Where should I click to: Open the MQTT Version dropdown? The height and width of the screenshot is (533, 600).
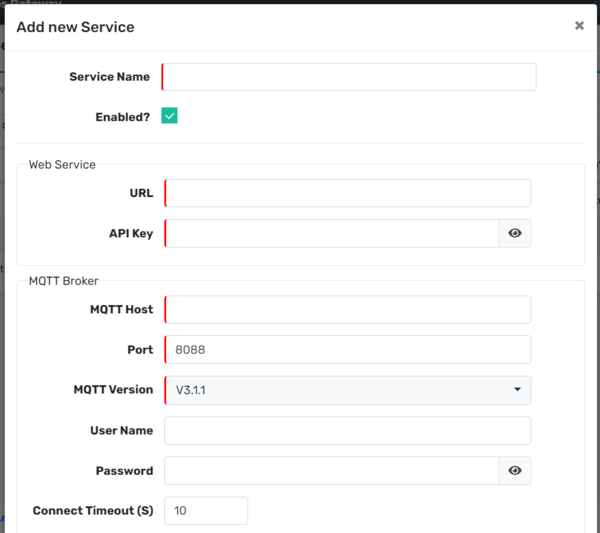(347, 390)
